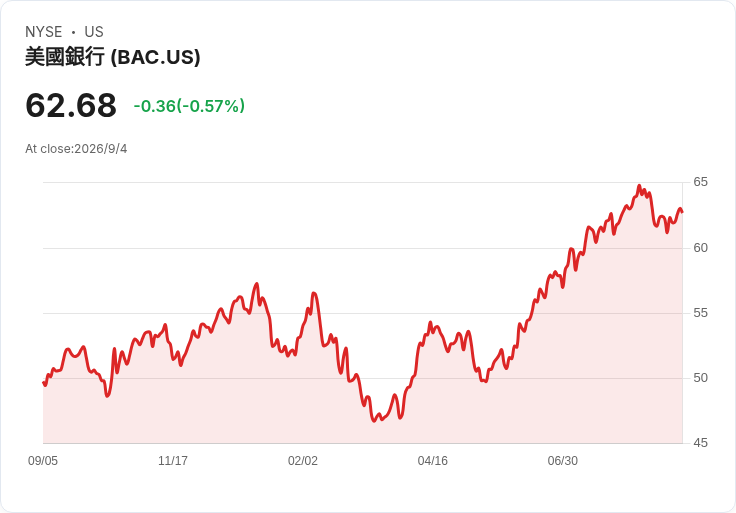The image size is (736, 513).
Task: Click the chart's lowest trough near 47
Action: pos(374,421)
